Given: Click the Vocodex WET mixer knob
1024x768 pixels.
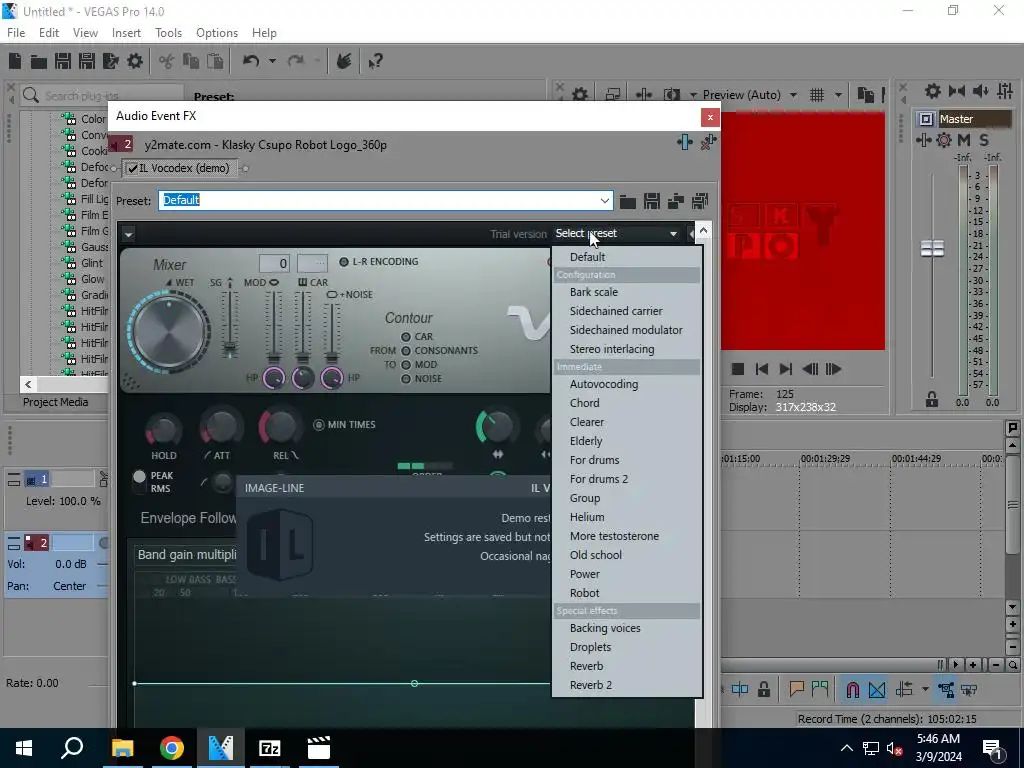Looking at the screenshot, I should pyautogui.click(x=169, y=330).
